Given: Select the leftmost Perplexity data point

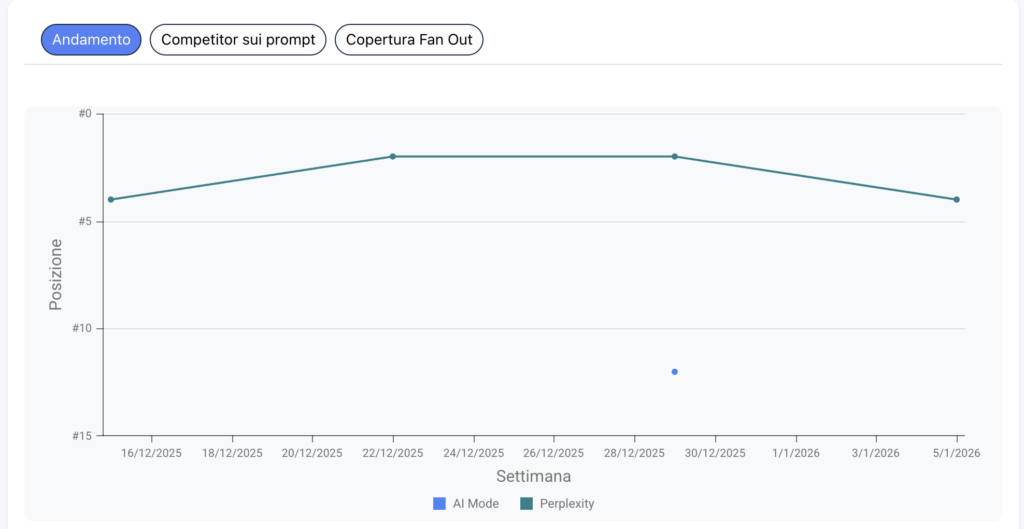Looking at the screenshot, I should (111, 199).
